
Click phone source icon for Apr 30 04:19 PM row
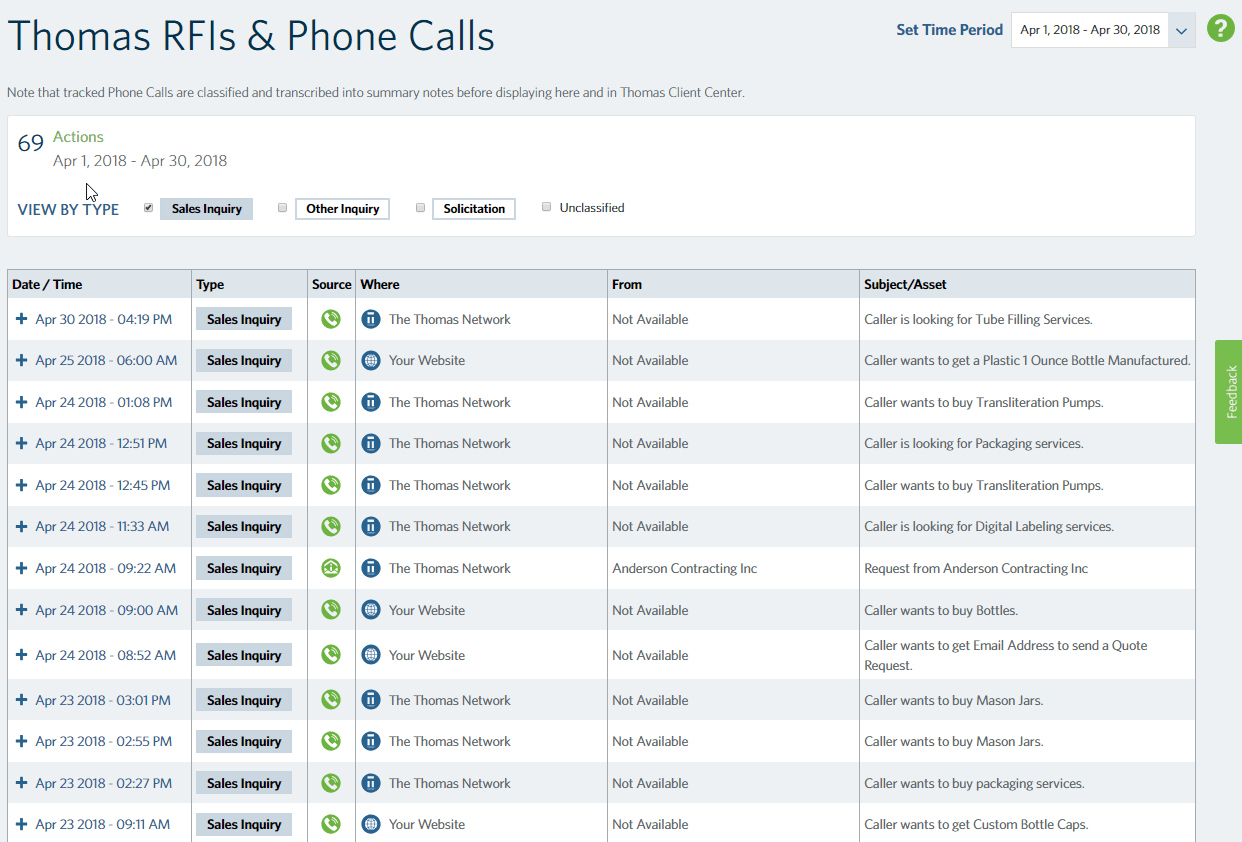[x=331, y=320]
